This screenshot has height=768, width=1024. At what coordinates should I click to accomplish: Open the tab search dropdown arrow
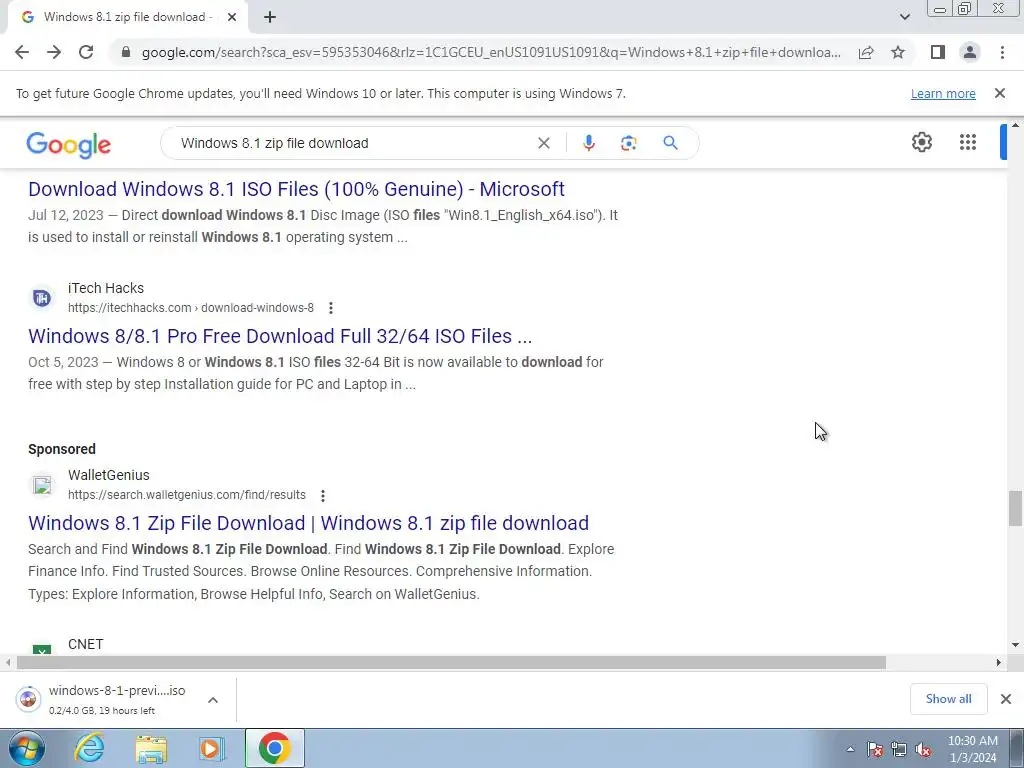coord(904,17)
